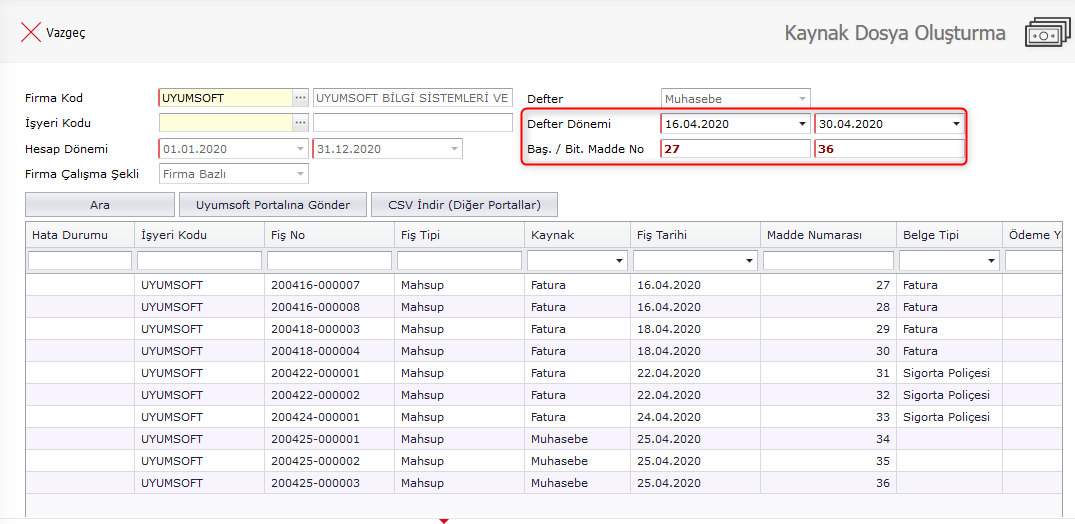
Task: Open Firma Kod lookup ellipsis button
Action: click(300, 98)
